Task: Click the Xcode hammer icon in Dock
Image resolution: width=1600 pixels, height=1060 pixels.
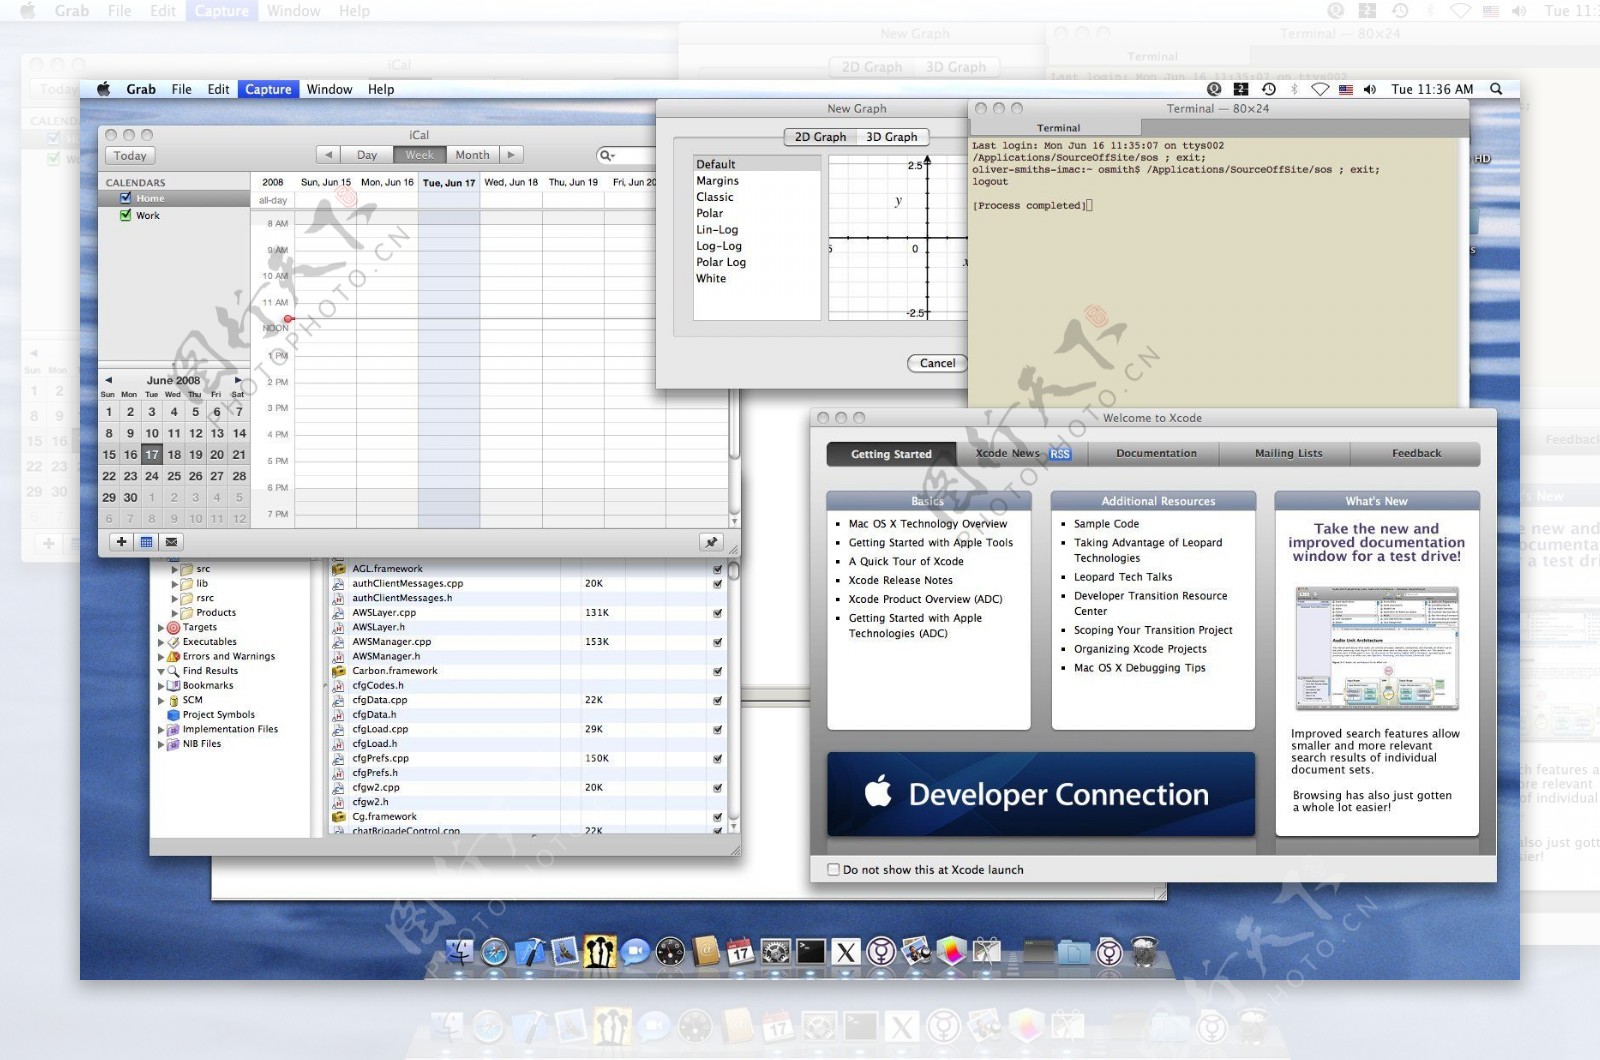Action: [x=530, y=951]
